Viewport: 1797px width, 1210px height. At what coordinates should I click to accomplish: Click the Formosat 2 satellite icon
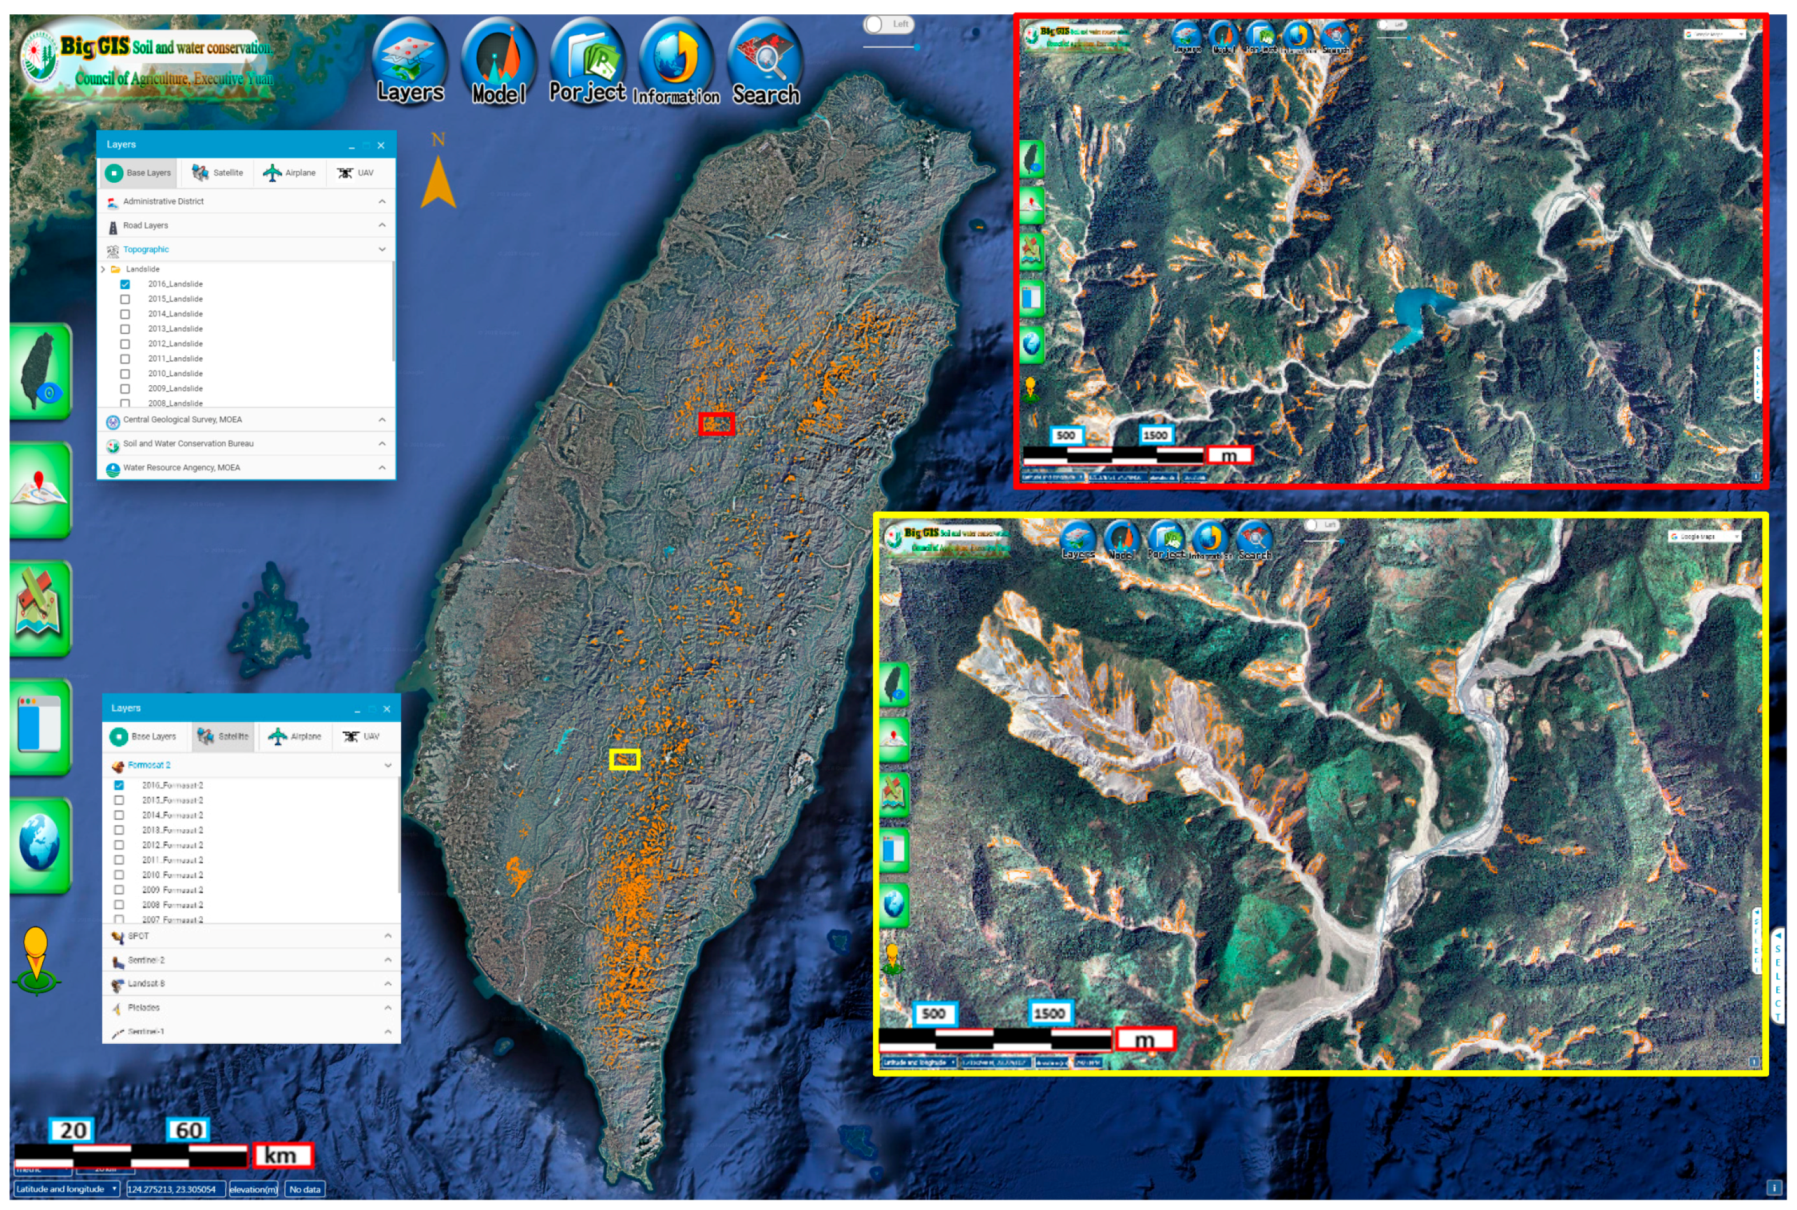tap(117, 766)
